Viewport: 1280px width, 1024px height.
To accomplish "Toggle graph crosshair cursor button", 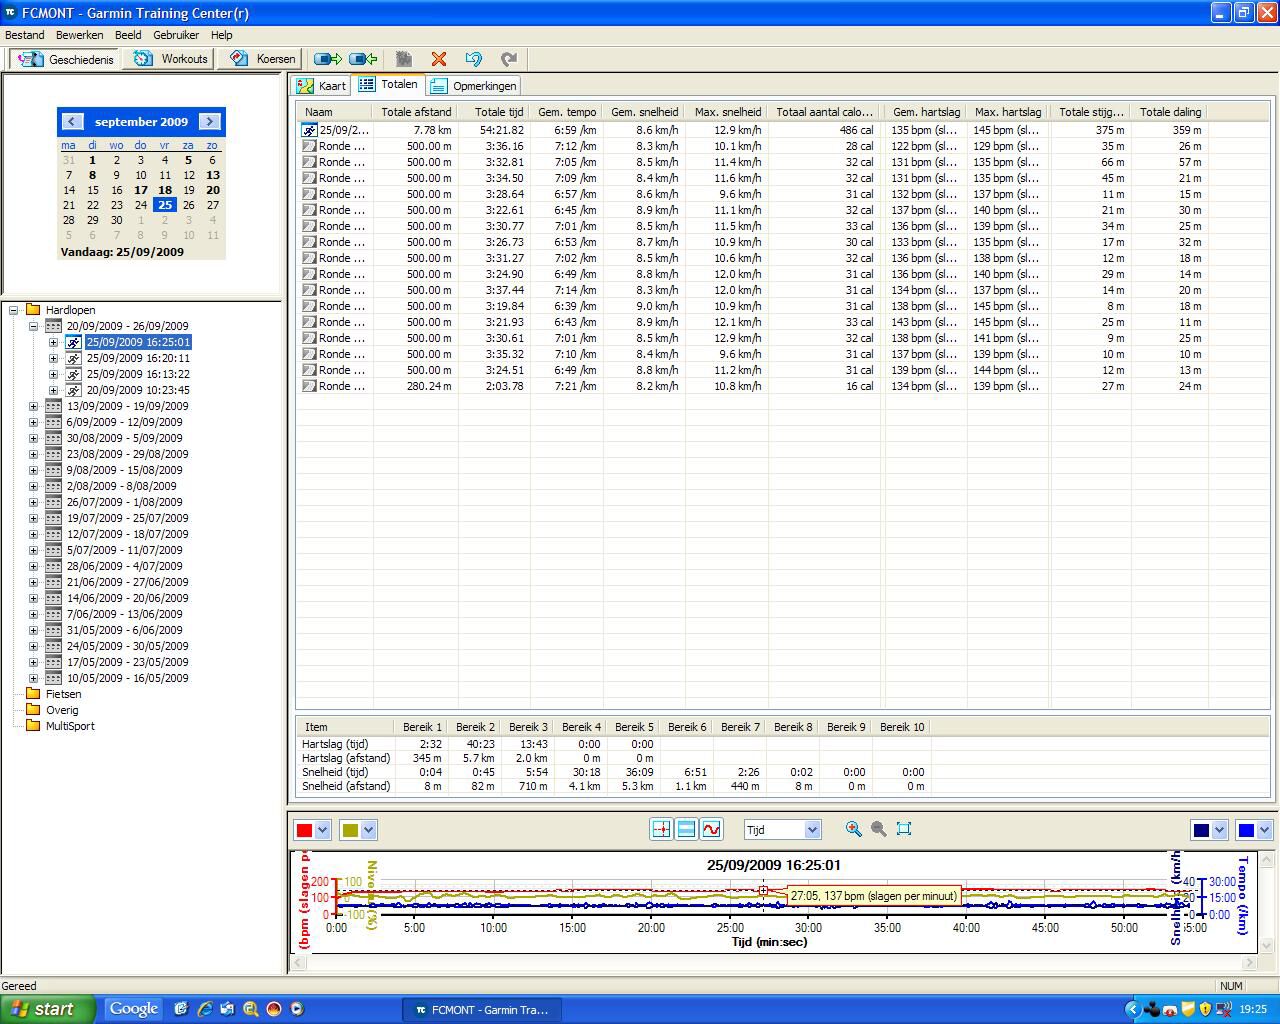I will (661, 829).
